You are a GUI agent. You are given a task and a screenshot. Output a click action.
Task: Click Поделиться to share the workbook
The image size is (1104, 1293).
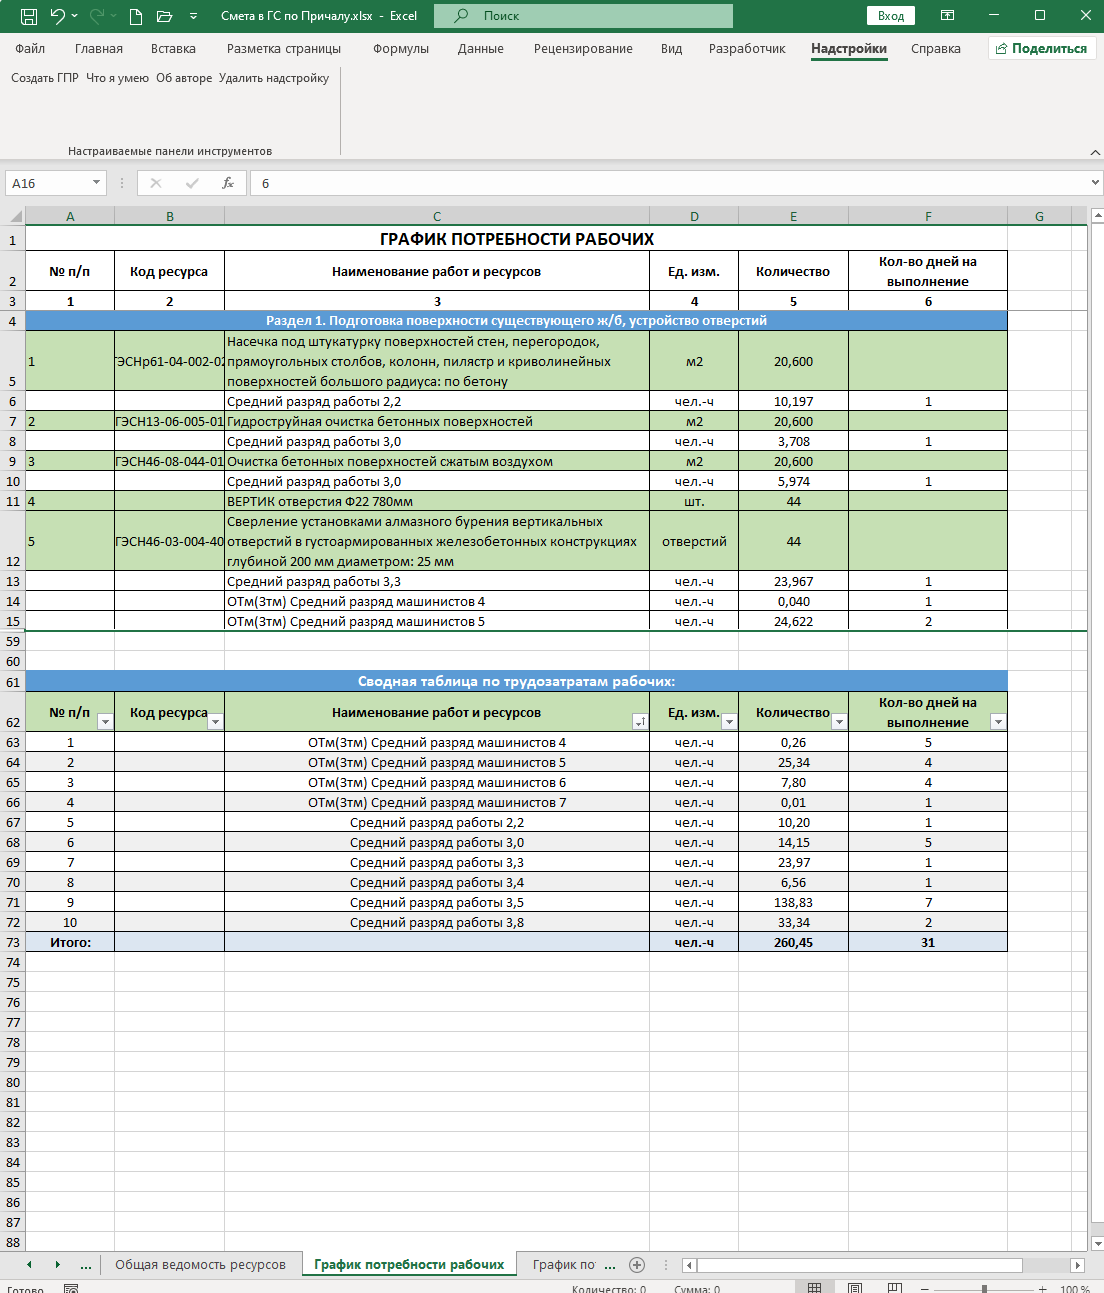1042,48
